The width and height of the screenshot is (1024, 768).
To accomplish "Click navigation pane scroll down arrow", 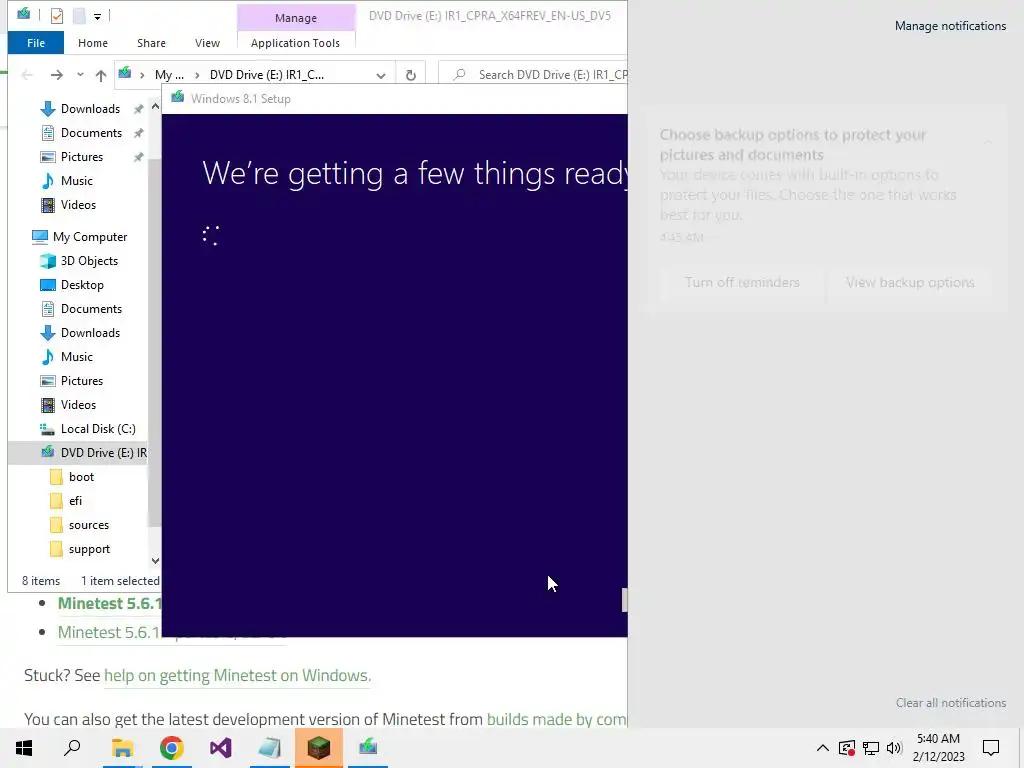I will (x=155, y=560).
